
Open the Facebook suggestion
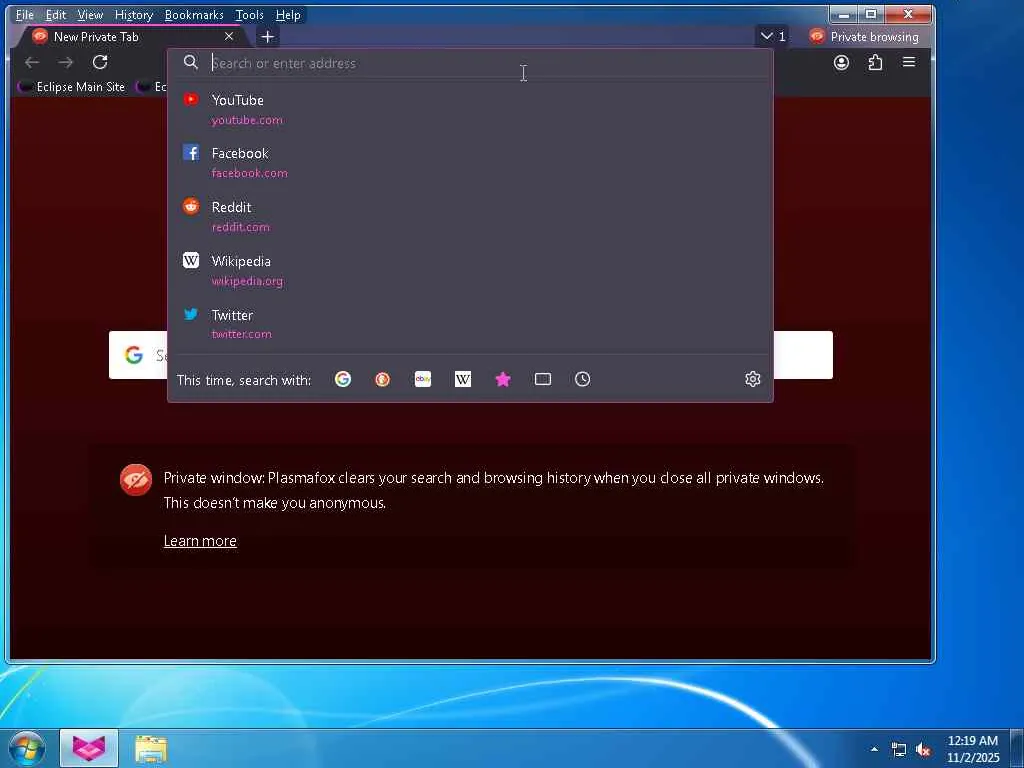click(x=470, y=163)
